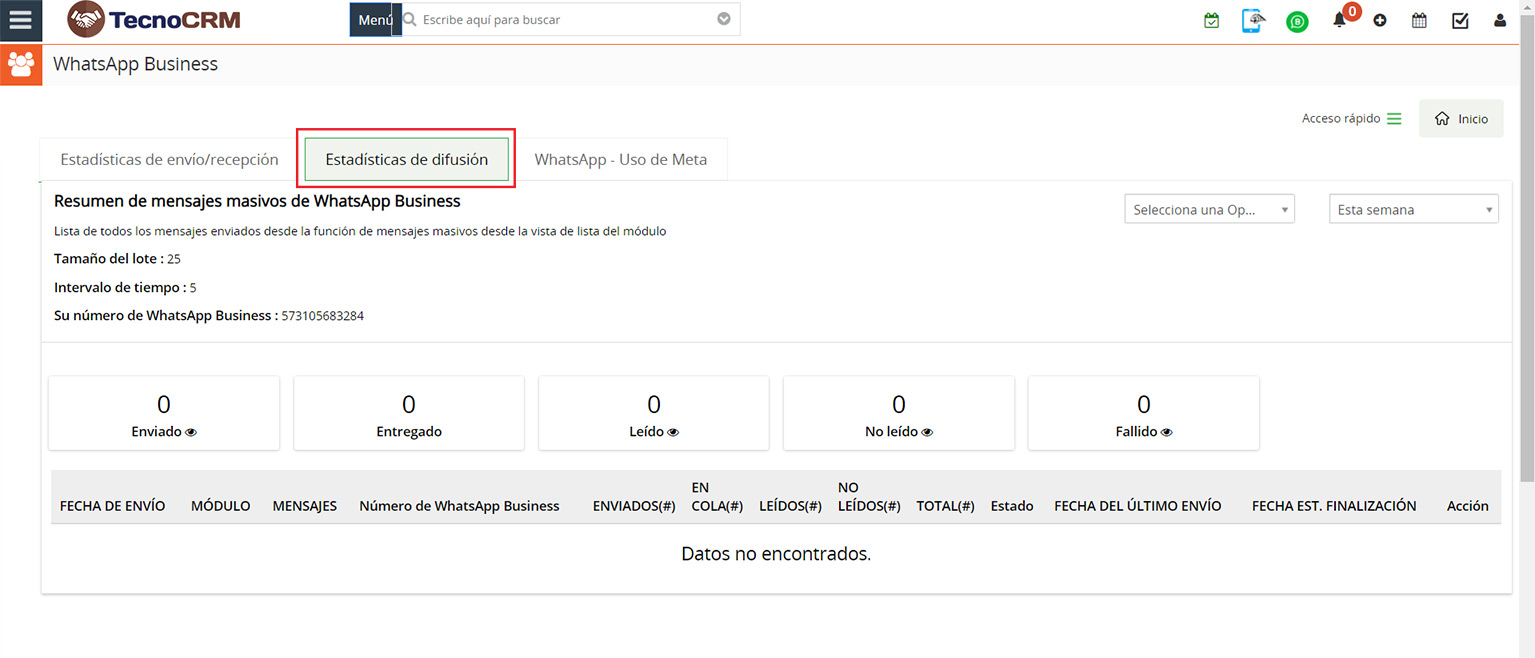Click the green calendar check icon
The height and width of the screenshot is (658, 1535).
click(x=1211, y=20)
